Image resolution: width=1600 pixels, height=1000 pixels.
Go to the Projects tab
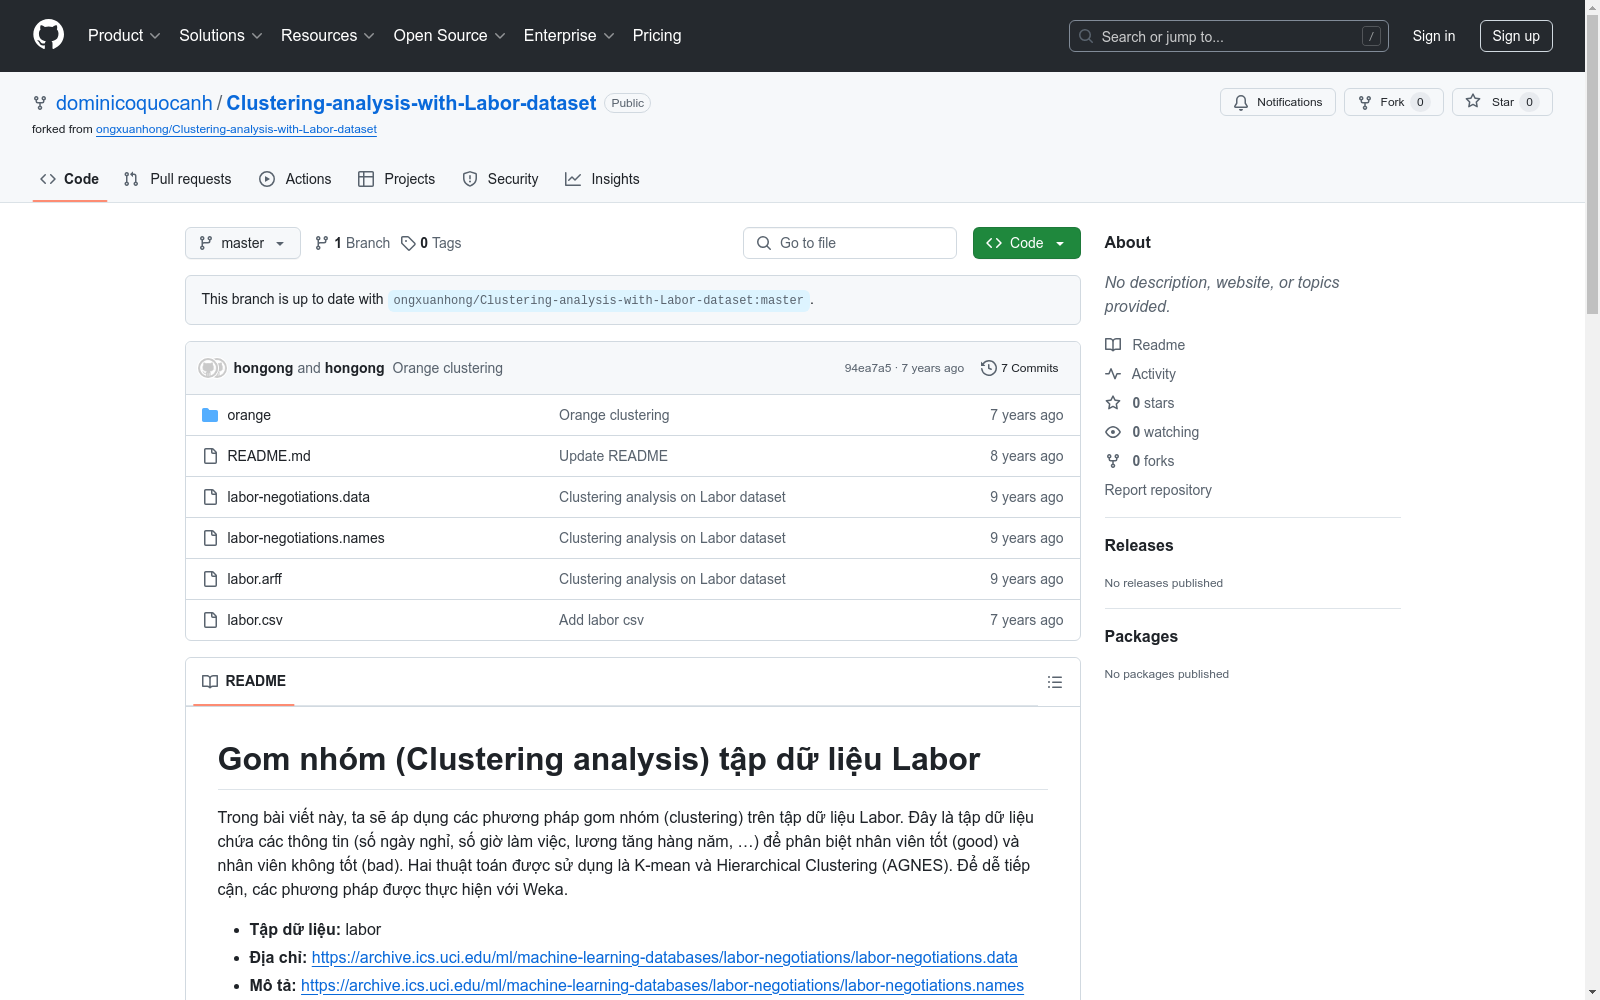click(x=397, y=179)
